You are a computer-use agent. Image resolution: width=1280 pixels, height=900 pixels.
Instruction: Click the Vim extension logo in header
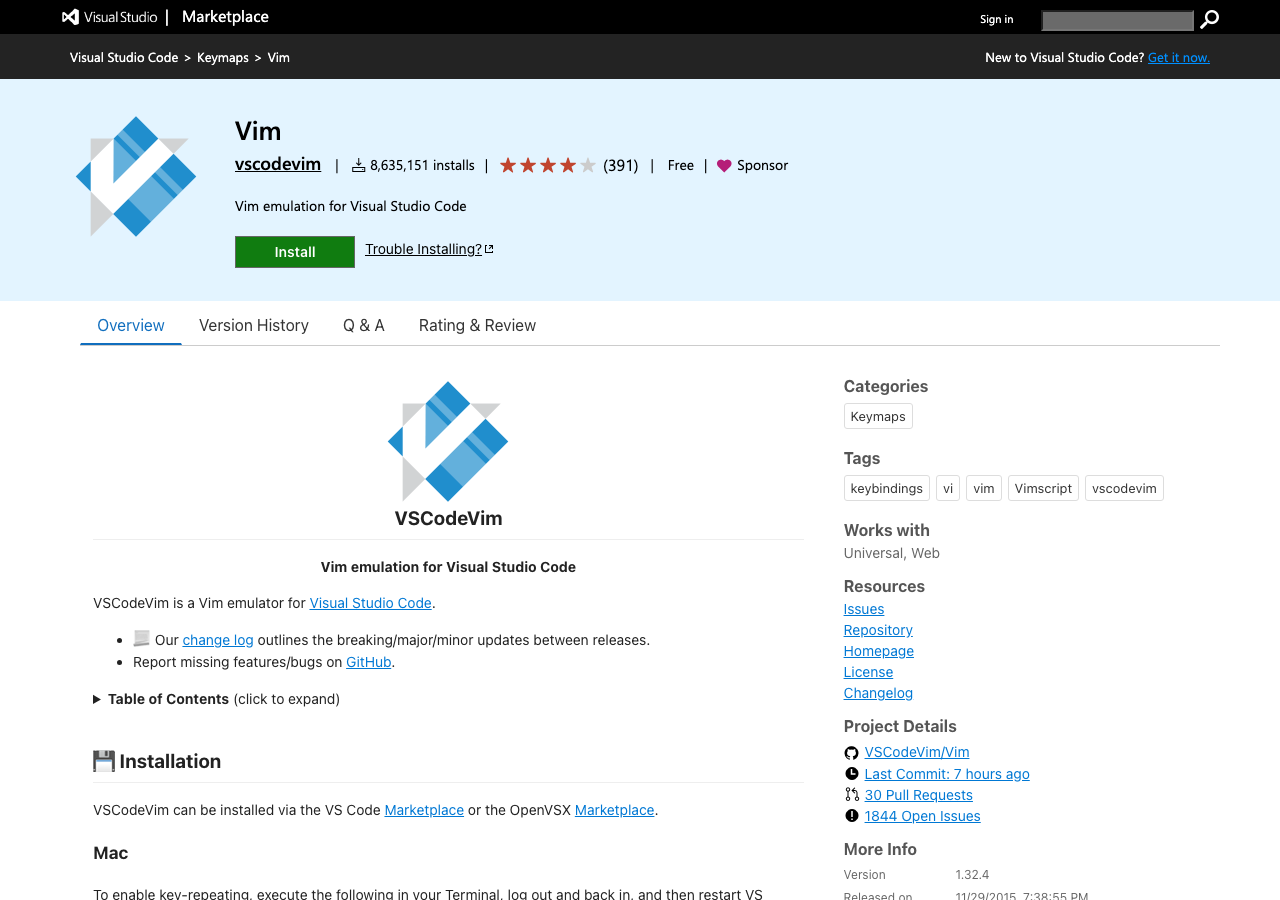[136, 177]
